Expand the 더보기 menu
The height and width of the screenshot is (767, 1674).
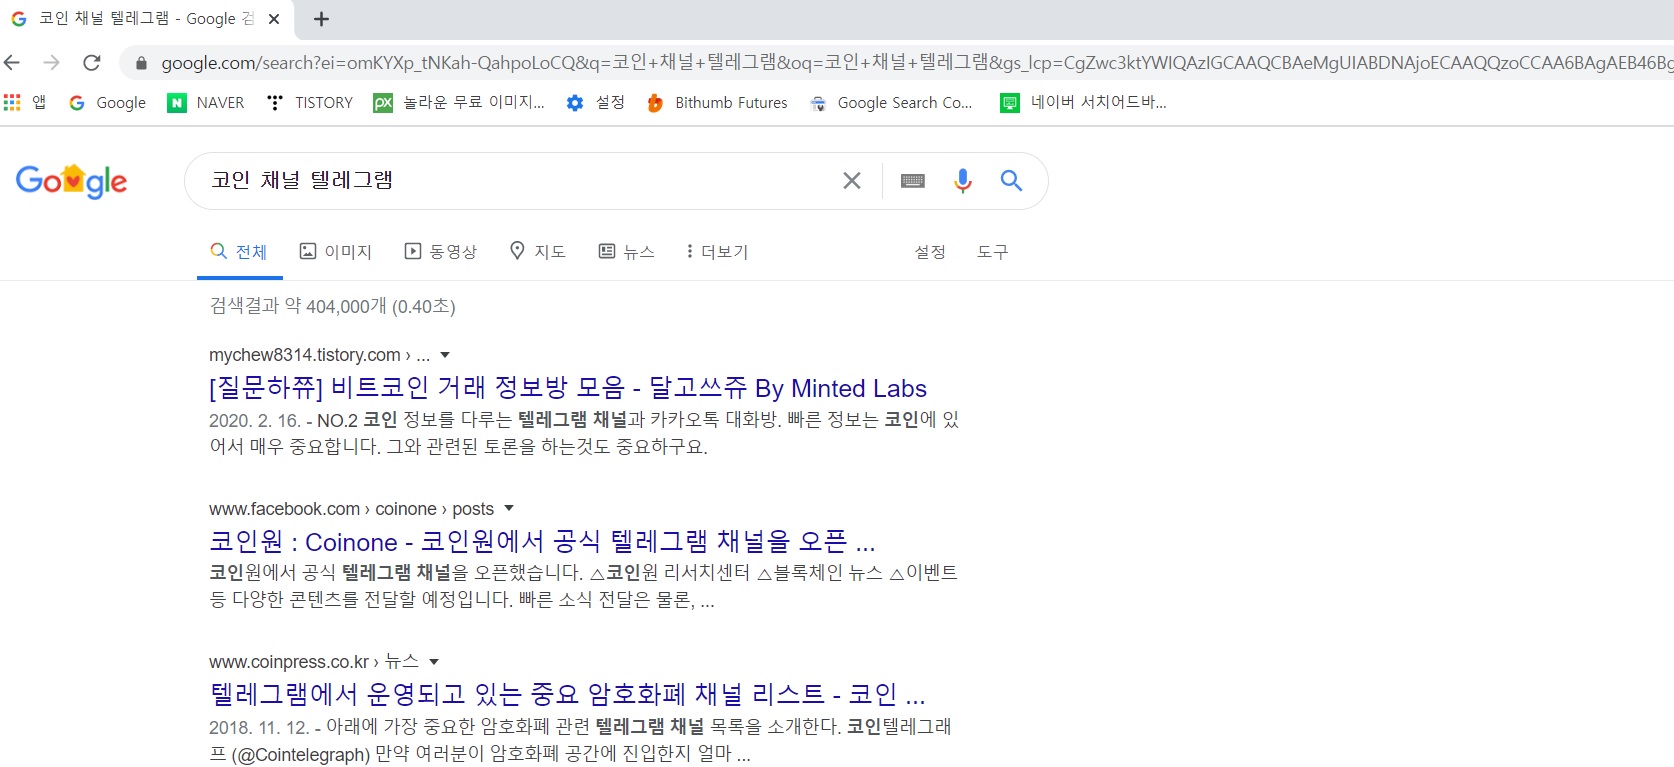coord(718,252)
